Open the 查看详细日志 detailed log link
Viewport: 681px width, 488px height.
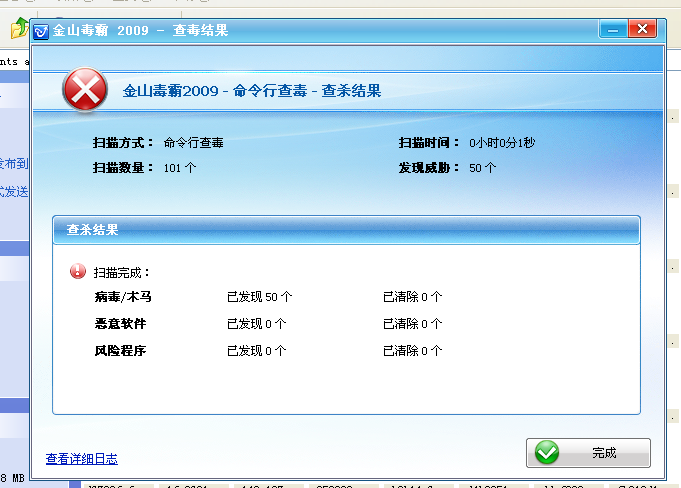point(82,459)
